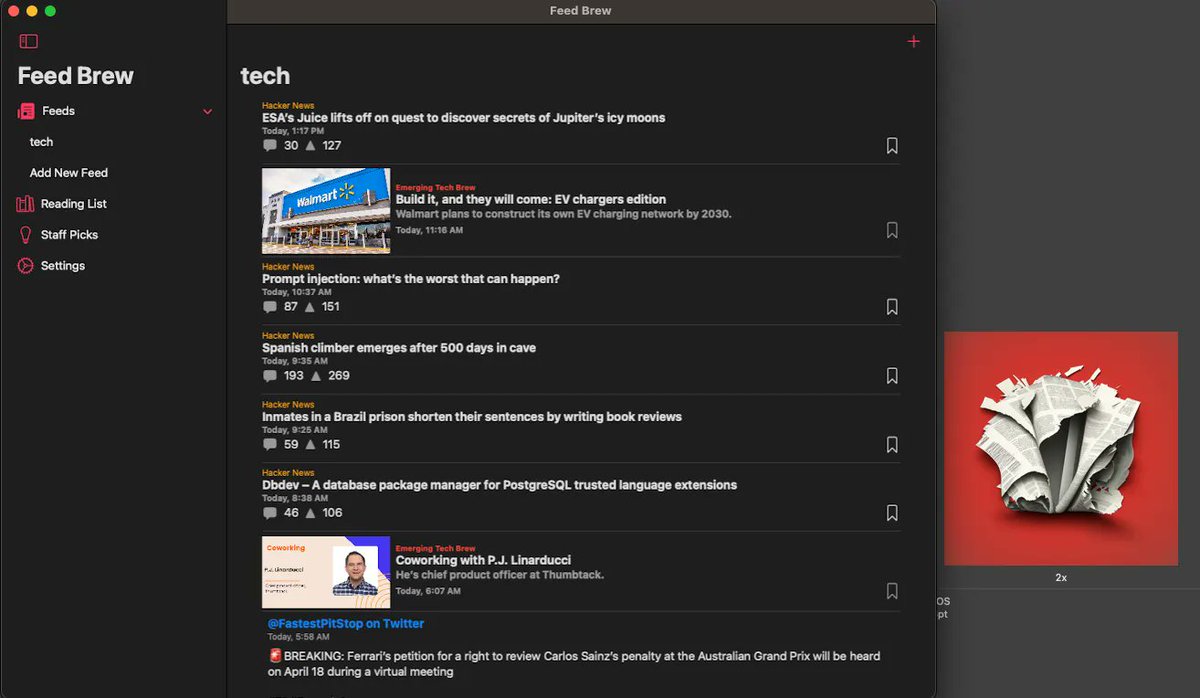Click upvote arrow on Prompt injection article
Screen dimensions: 1200x698
(x=310, y=307)
